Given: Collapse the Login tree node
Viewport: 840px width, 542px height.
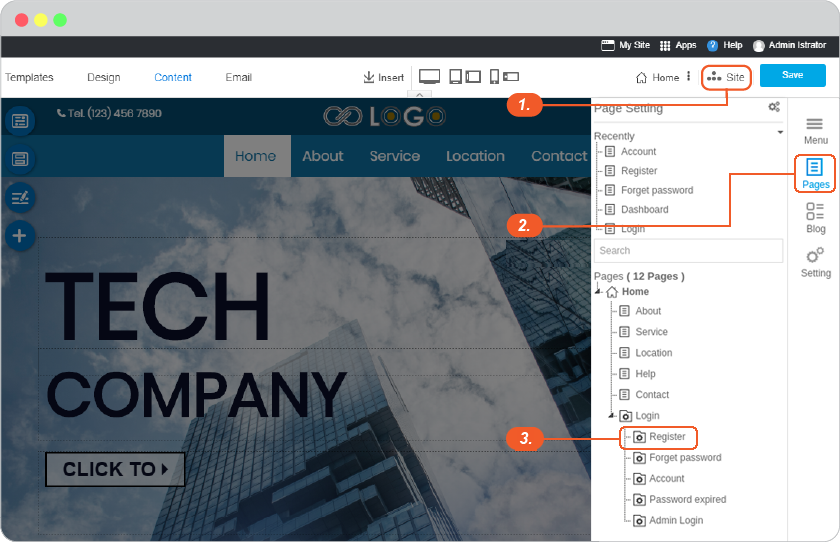Looking at the screenshot, I should pos(612,415).
